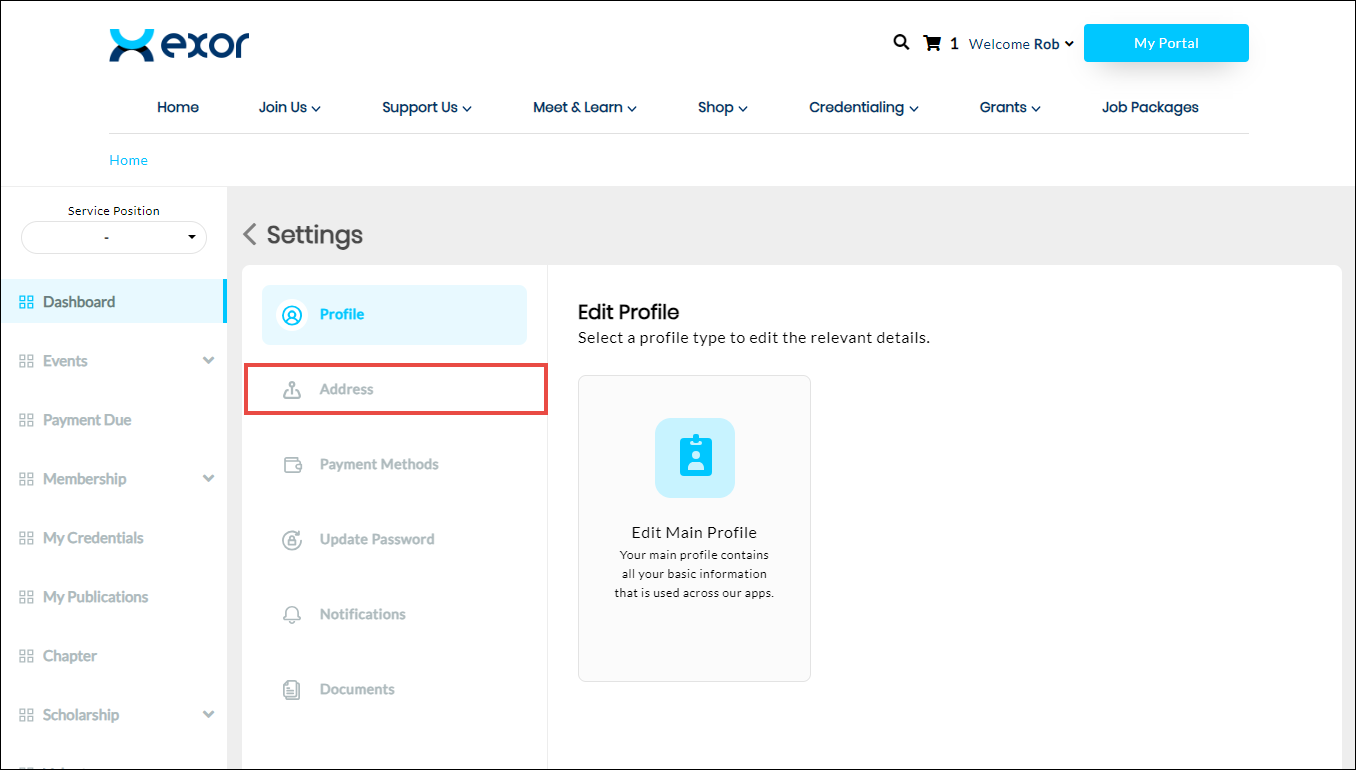The image size is (1356, 770).
Task: Click the My Portal button
Action: [1166, 43]
